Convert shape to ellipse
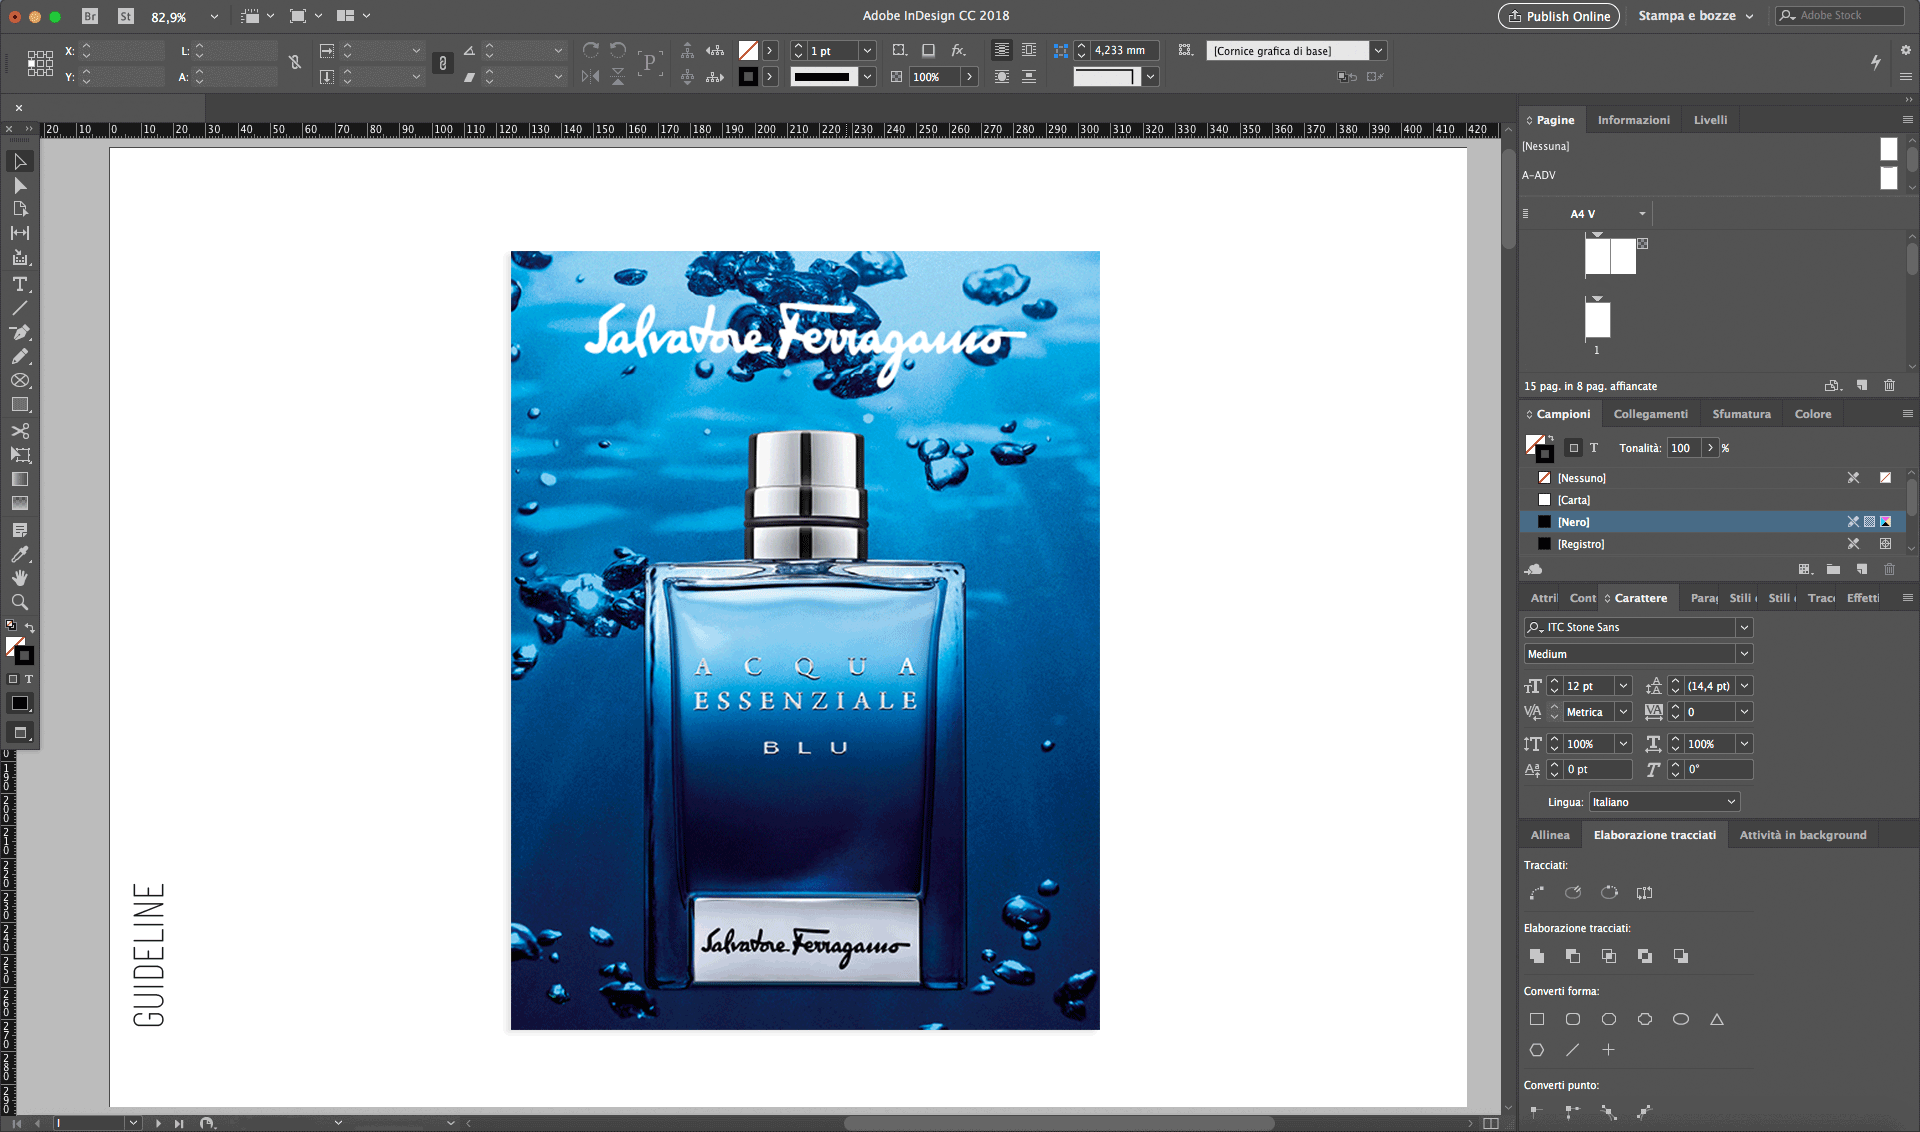Viewport: 1920px width, 1132px height. [x=1681, y=1019]
